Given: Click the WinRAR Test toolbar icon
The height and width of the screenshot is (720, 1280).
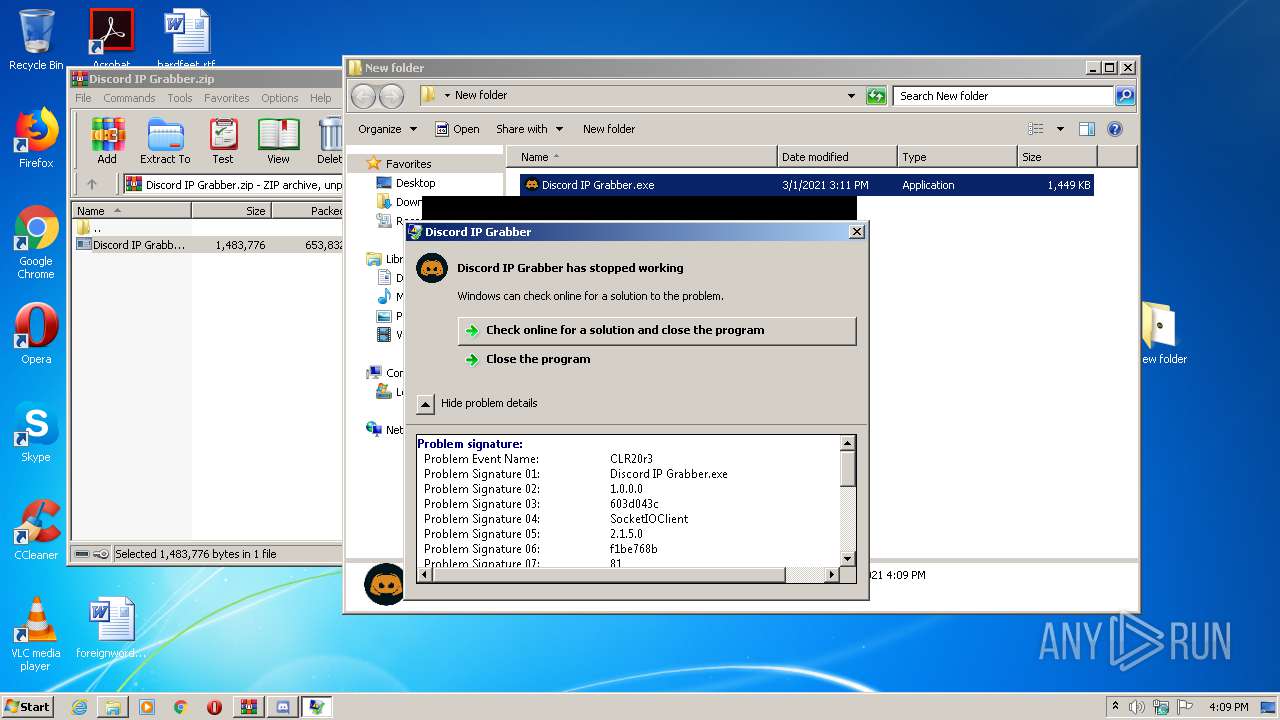Looking at the screenshot, I should [x=223, y=141].
